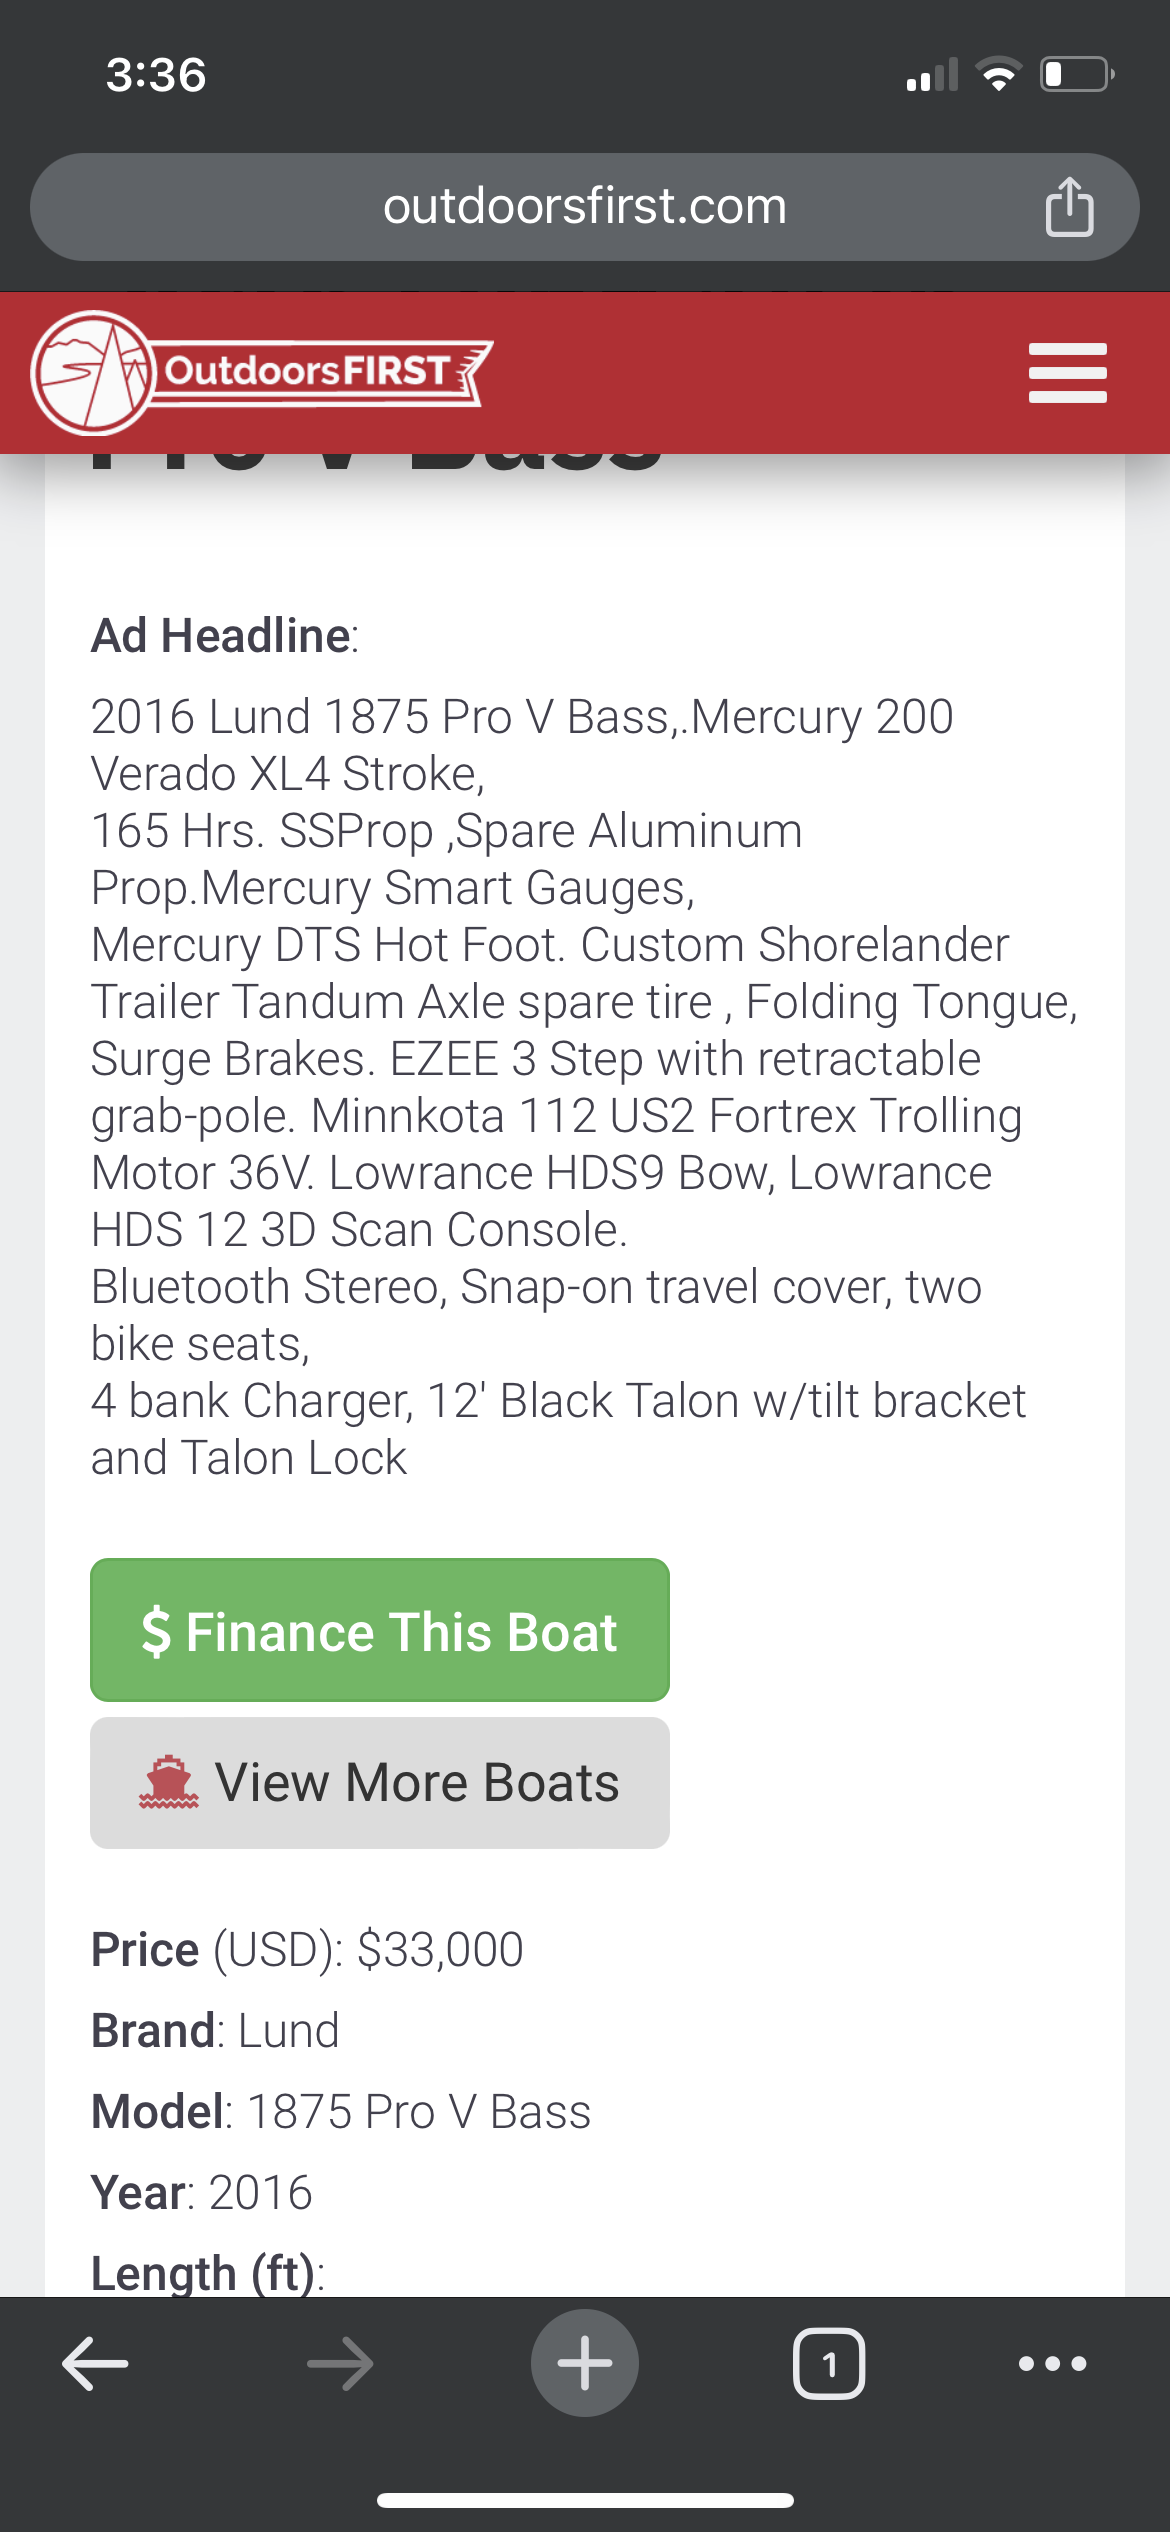This screenshot has height=2532, width=1170.
Task: Open the hamburger navigation menu
Action: click(x=1067, y=373)
